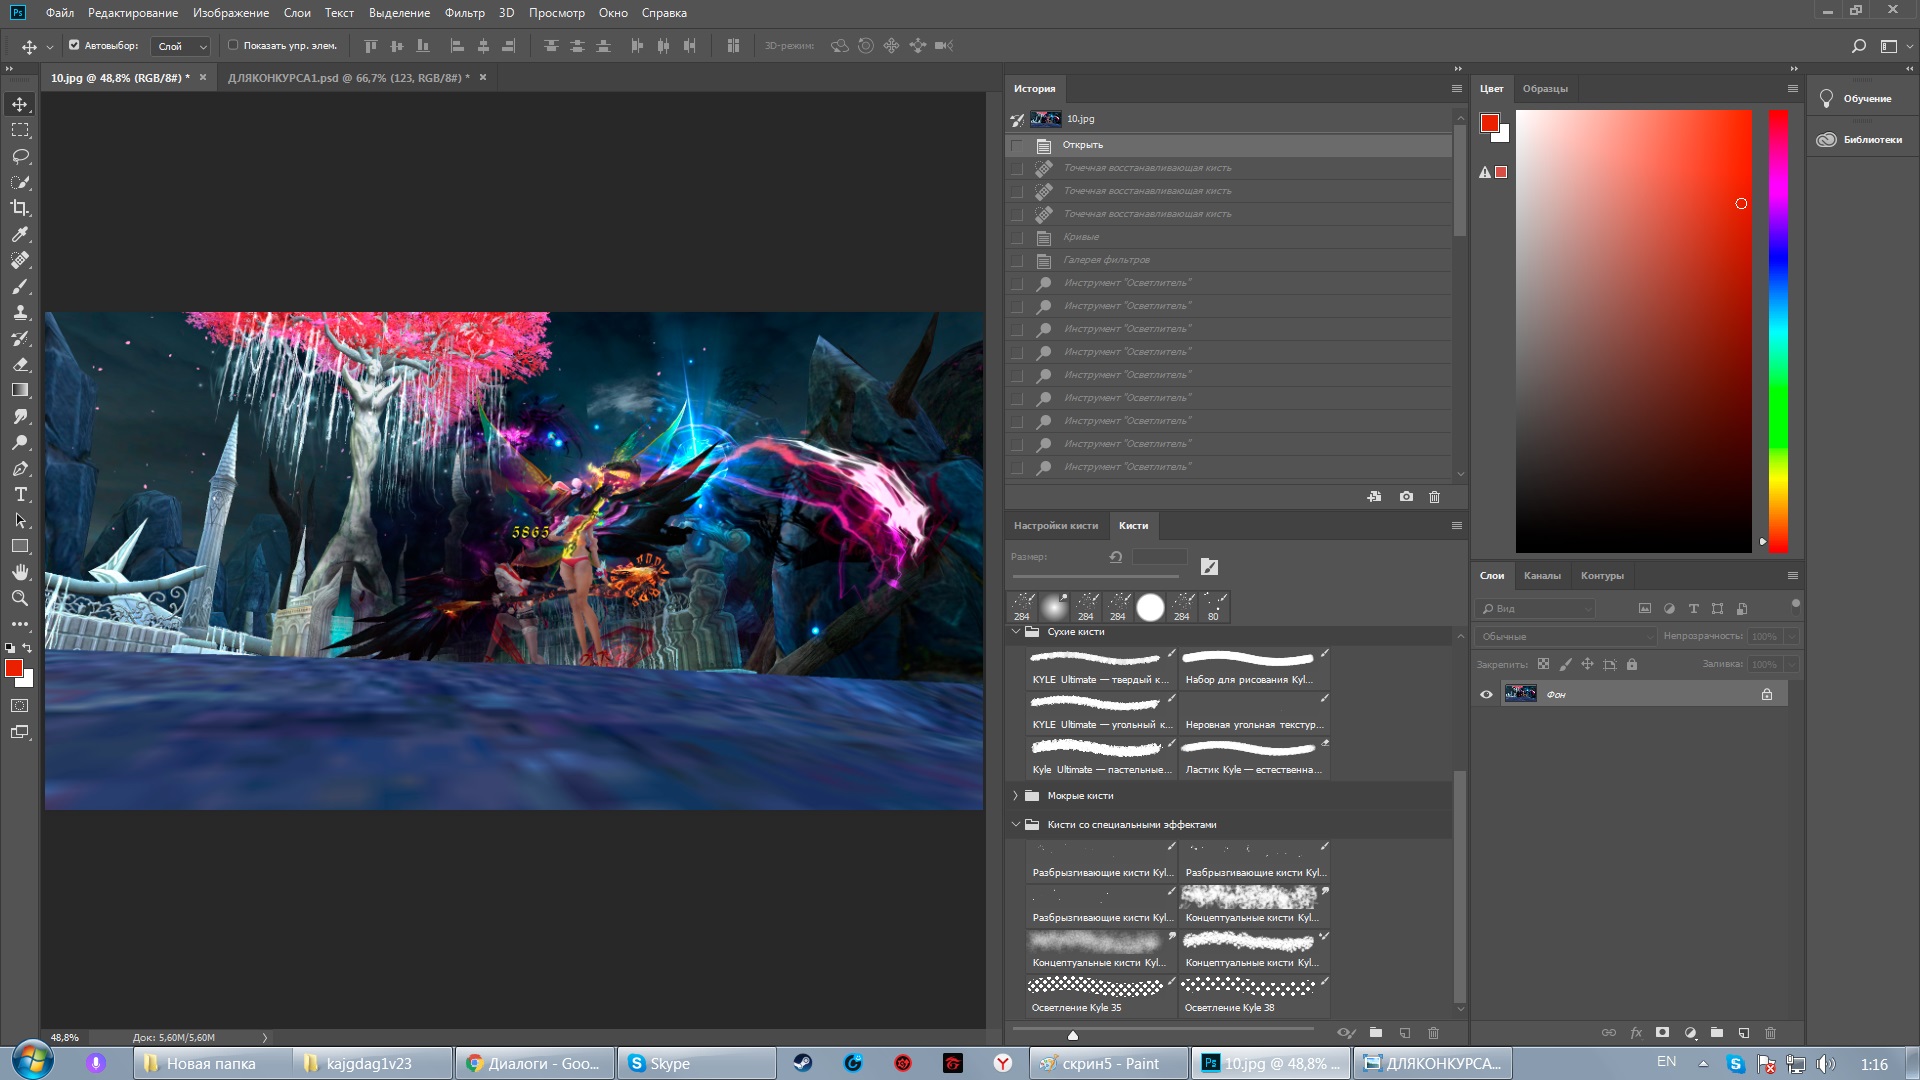The image size is (1920, 1080).
Task: Click the vertical hue spectrum slider
Action: (x=1778, y=331)
